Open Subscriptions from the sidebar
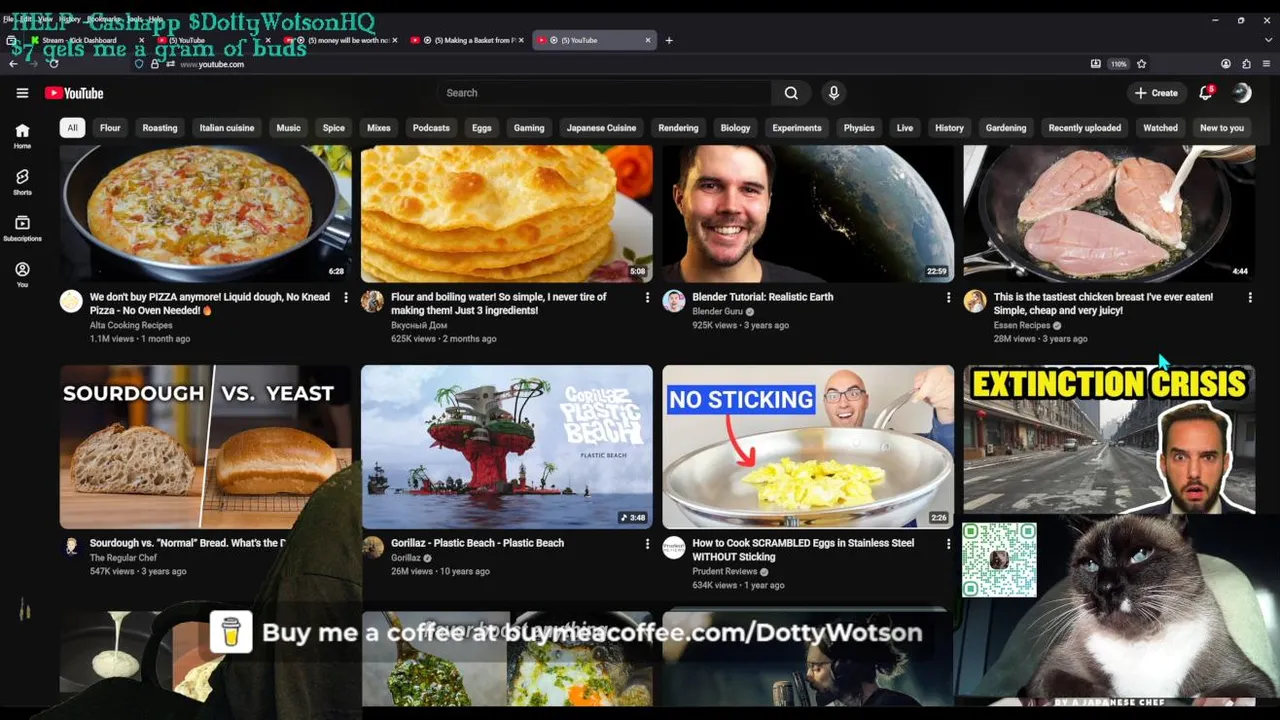Screen dimensions: 1280x720 22,228
